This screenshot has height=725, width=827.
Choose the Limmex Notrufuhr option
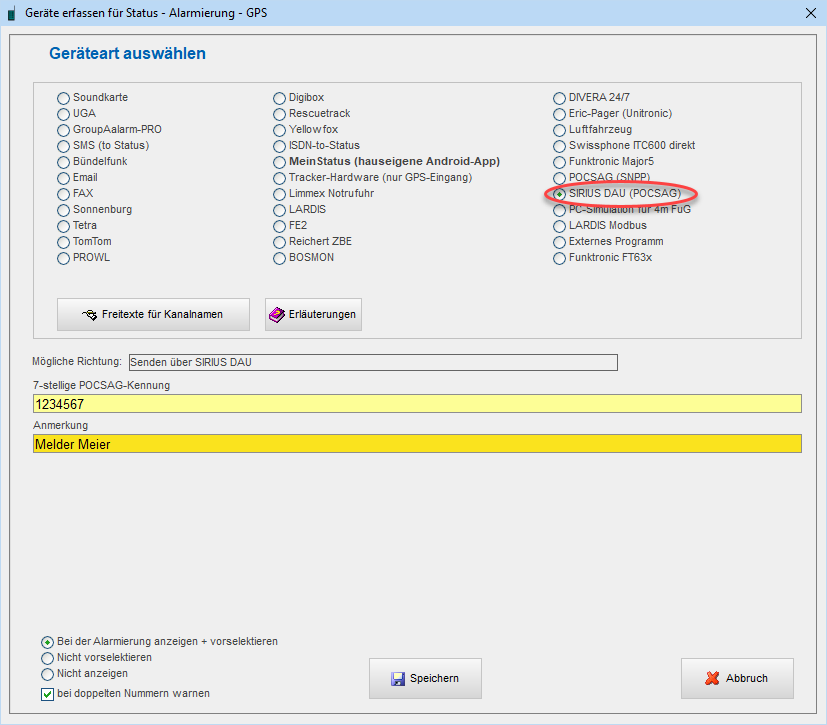click(x=280, y=194)
